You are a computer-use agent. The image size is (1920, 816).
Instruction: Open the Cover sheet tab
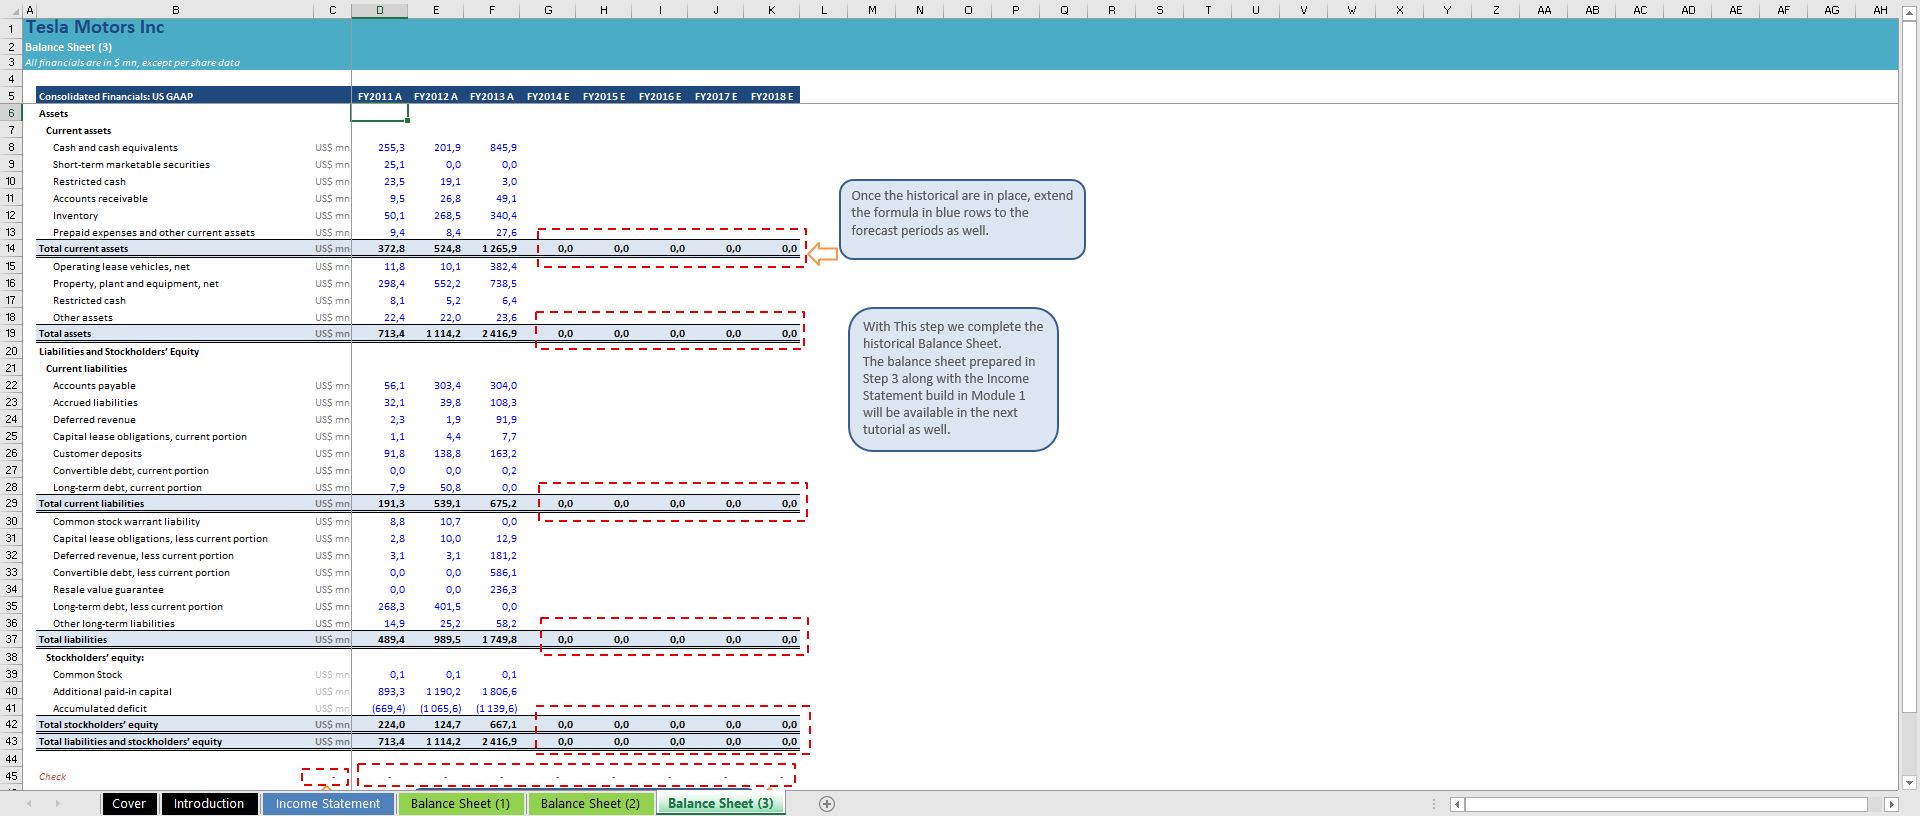[129, 804]
